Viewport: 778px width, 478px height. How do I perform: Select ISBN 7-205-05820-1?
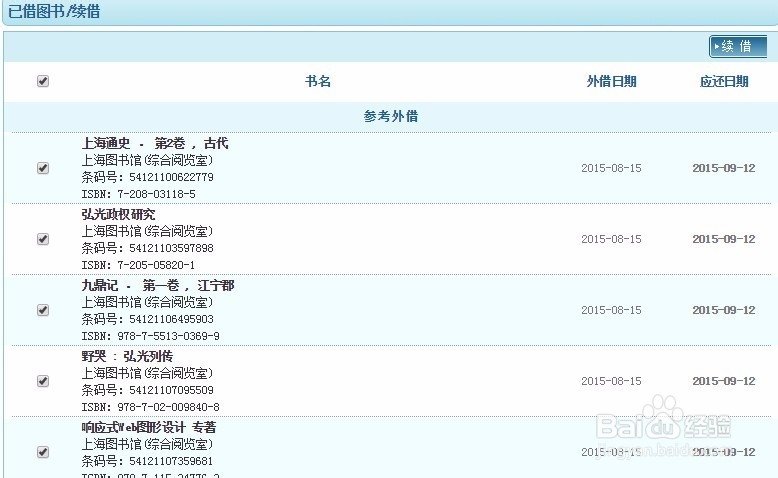tap(156, 265)
